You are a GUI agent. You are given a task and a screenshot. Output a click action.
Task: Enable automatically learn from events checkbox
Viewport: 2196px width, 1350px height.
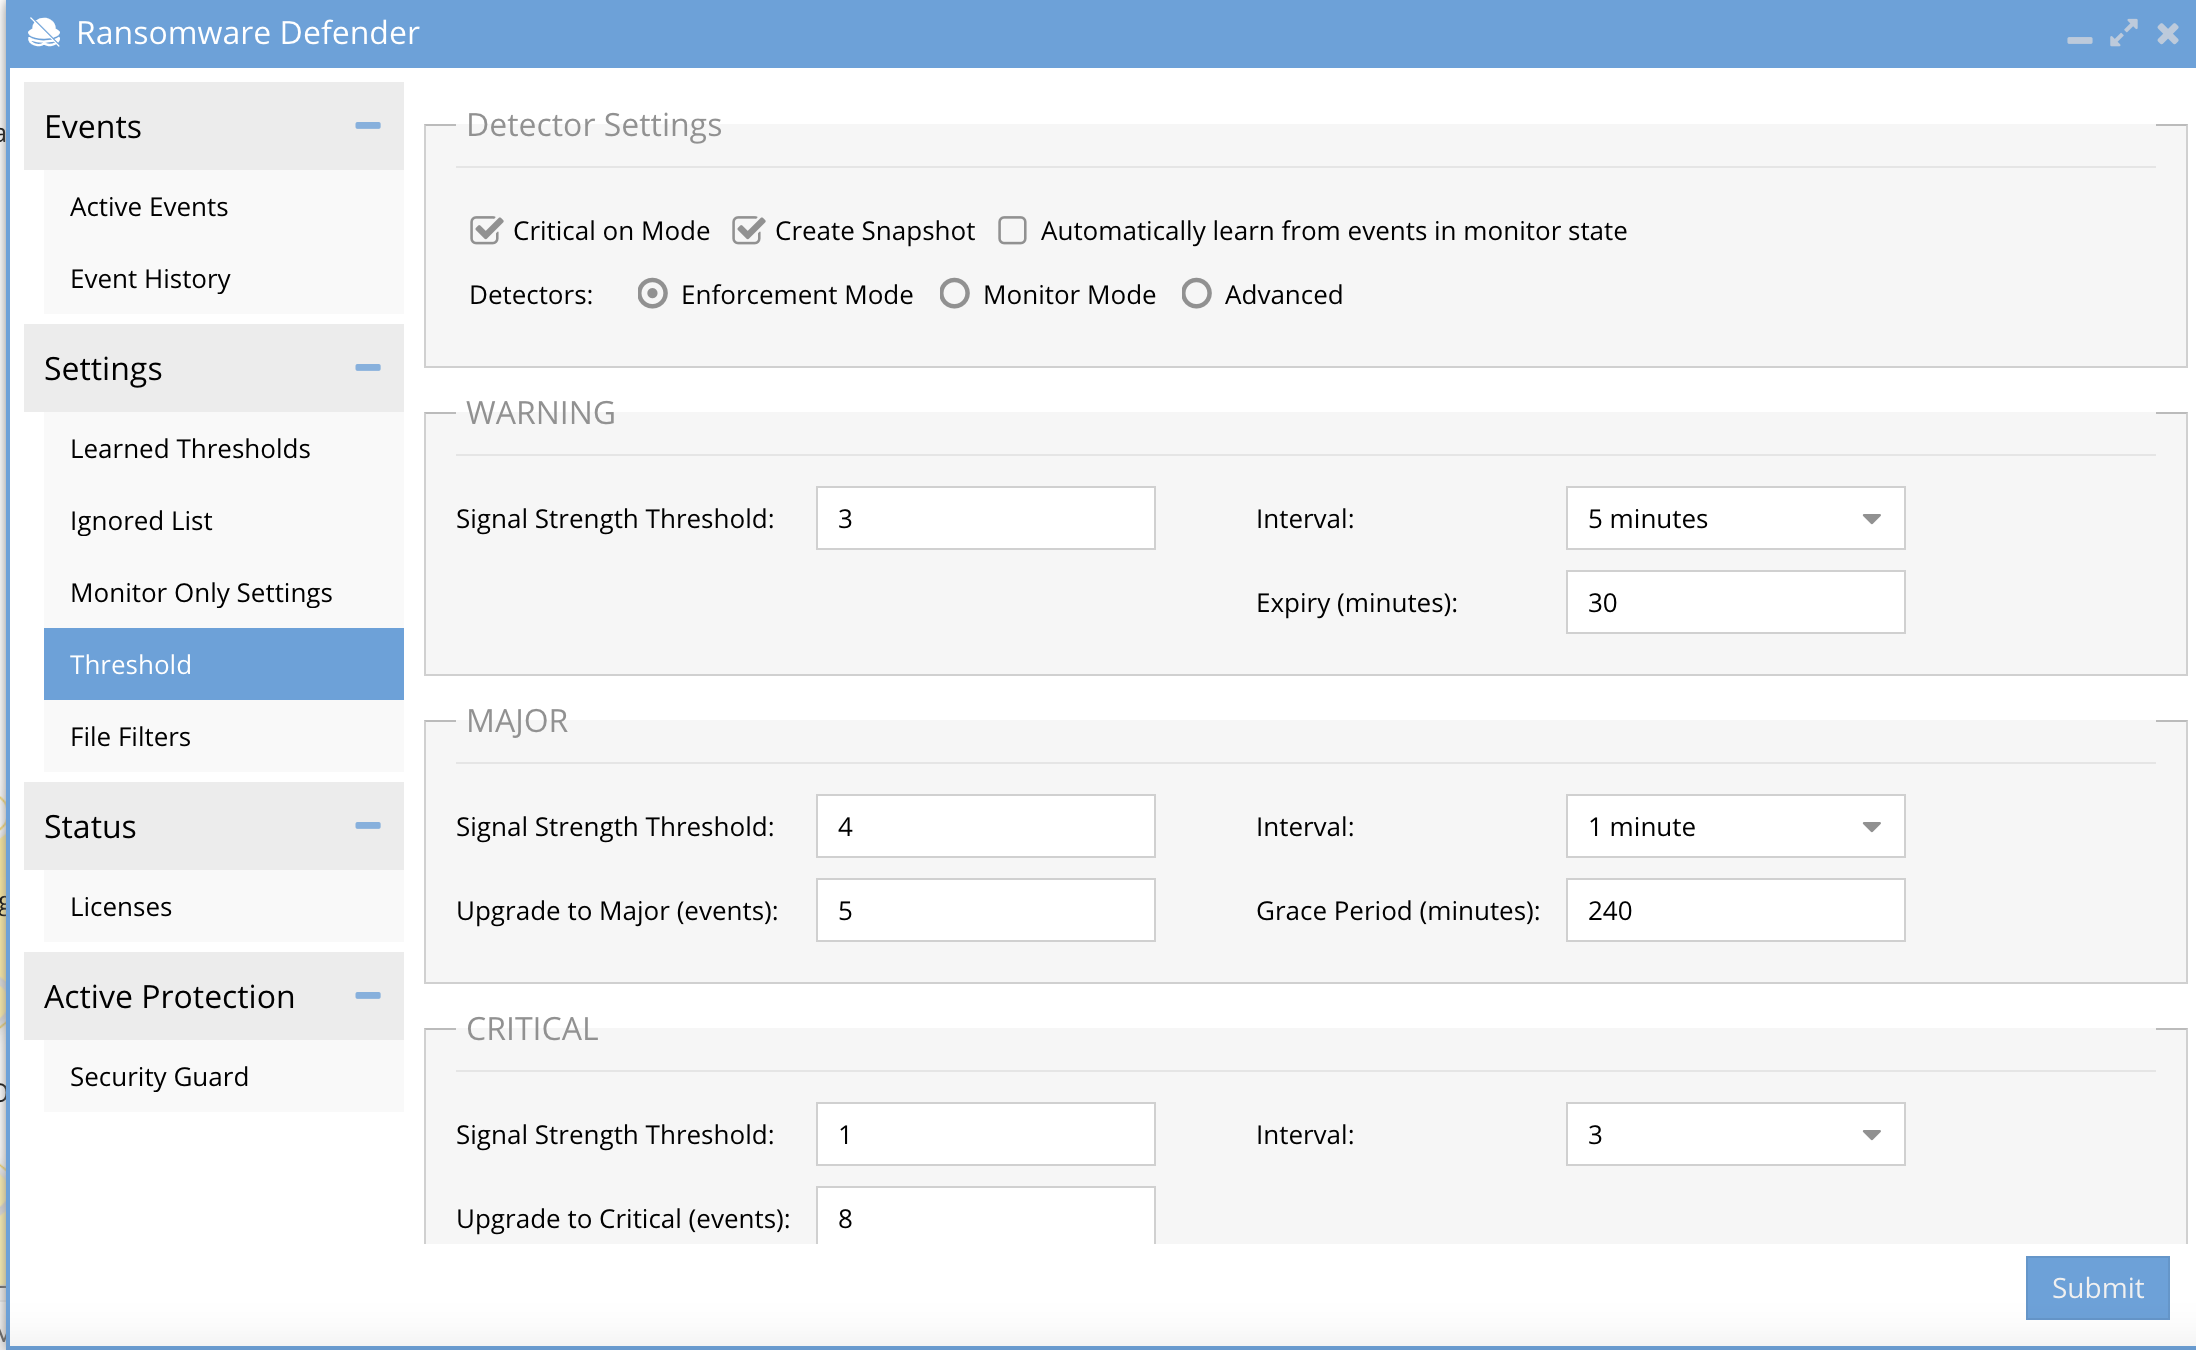pyautogui.click(x=1012, y=230)
